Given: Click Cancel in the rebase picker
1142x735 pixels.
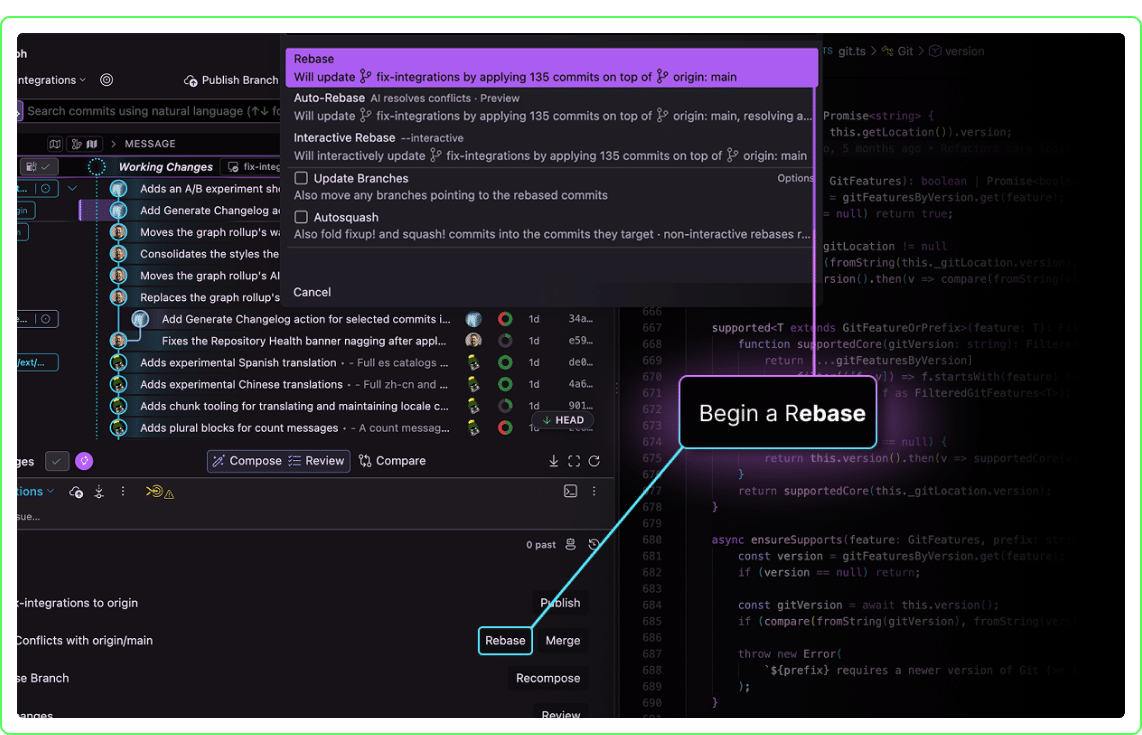Looking at the screenshot, I should click(312, 292).
